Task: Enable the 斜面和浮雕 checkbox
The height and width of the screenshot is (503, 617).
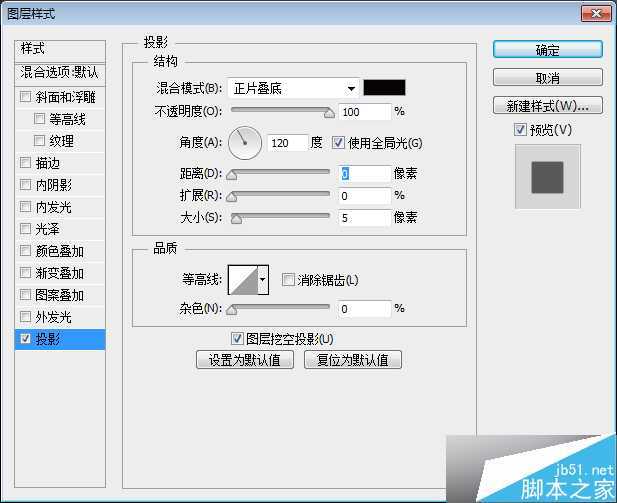Action: (x=26, y=96)
